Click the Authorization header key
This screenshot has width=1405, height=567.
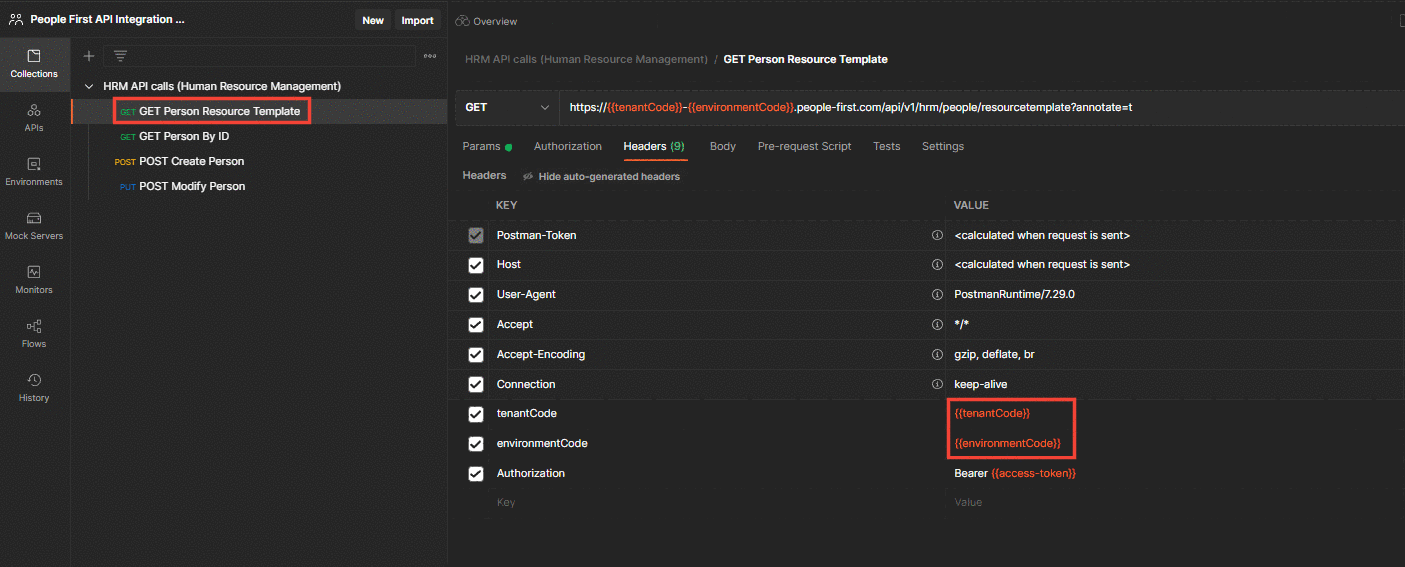531,473
